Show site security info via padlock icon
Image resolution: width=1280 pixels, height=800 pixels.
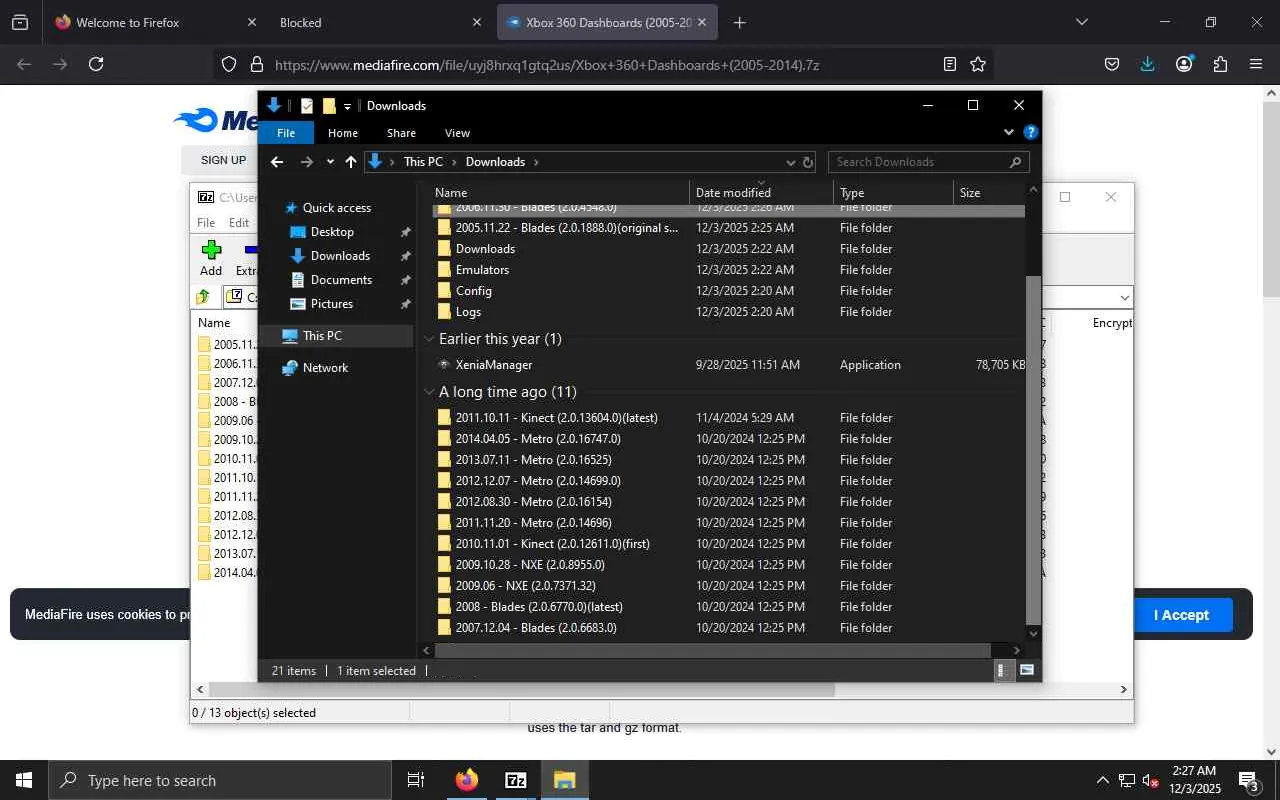(x=256, y=64)
